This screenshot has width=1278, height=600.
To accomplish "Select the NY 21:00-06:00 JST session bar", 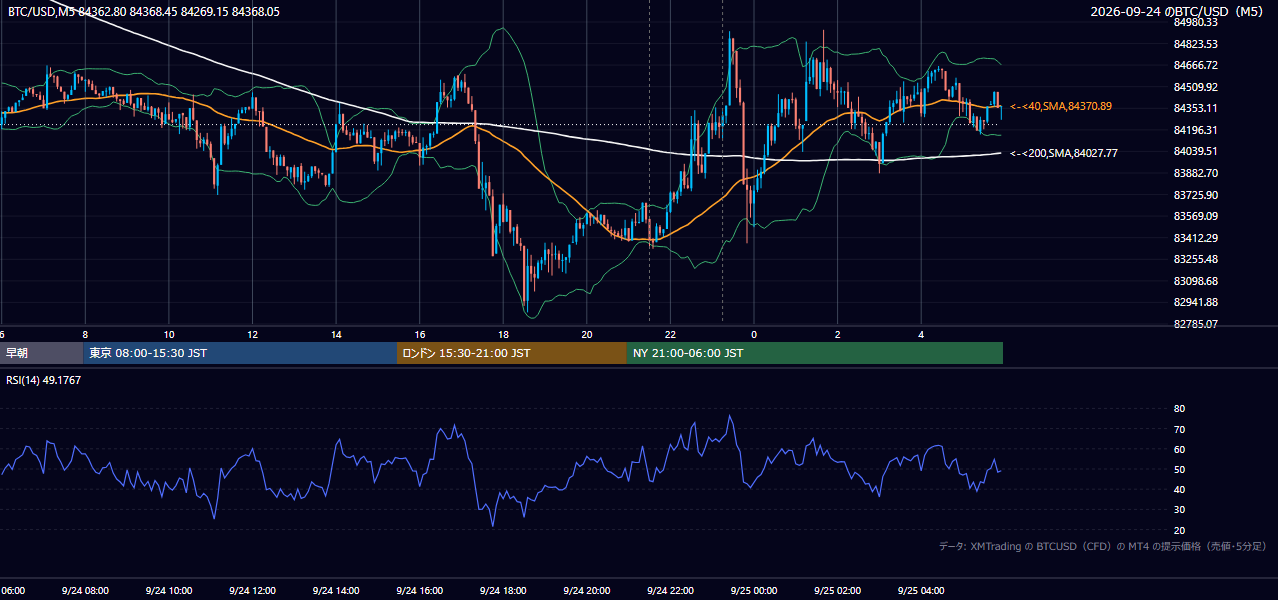I will 815,353.
